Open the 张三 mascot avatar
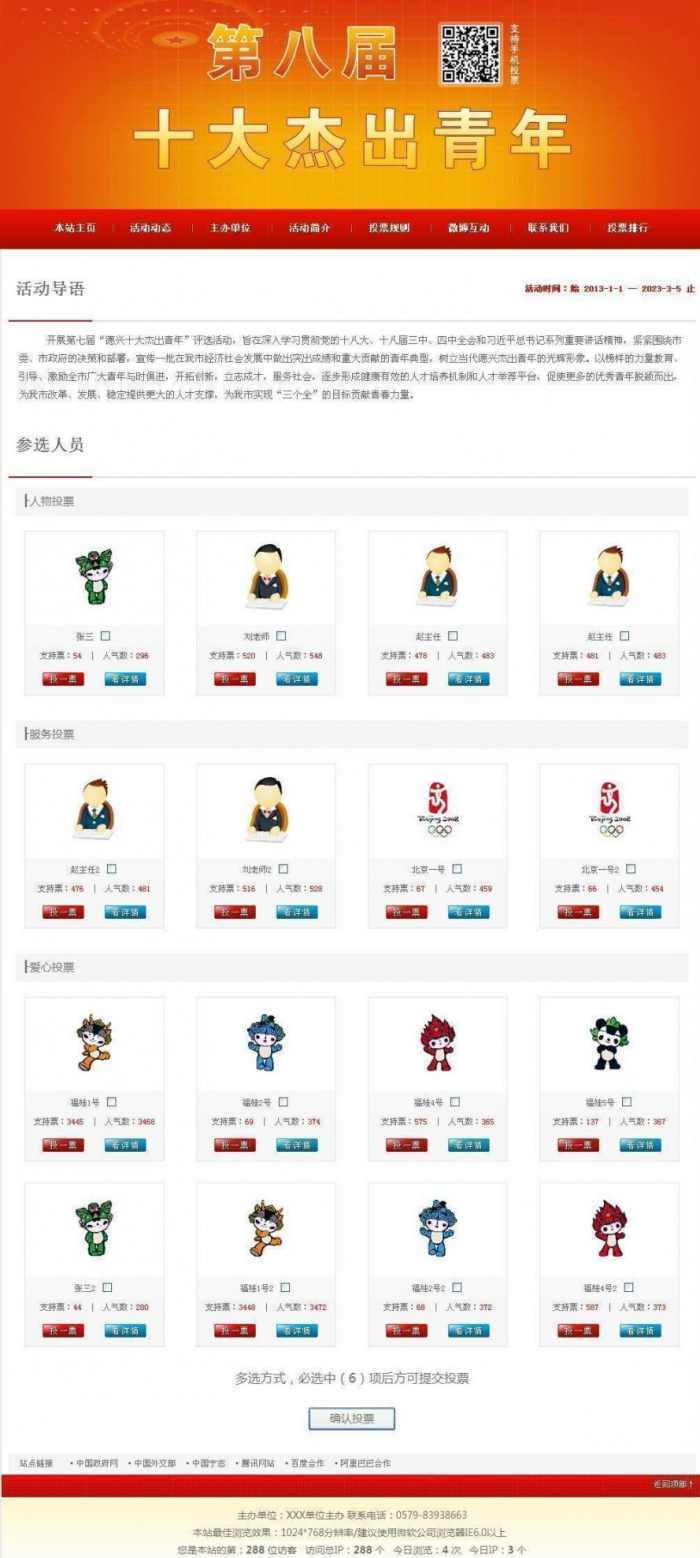This screenshot has width=700, height=1558. (x=94, y=575)
